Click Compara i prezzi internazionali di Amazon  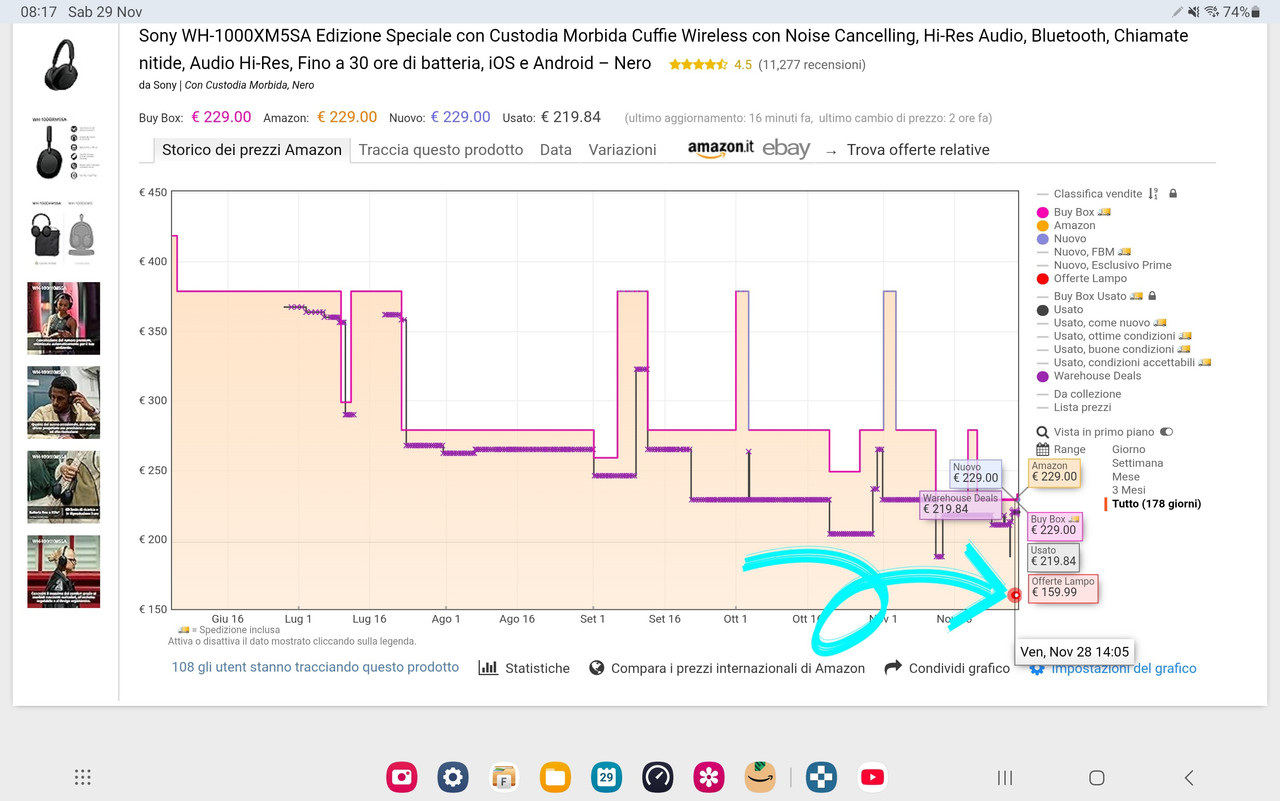click(738, 668)
